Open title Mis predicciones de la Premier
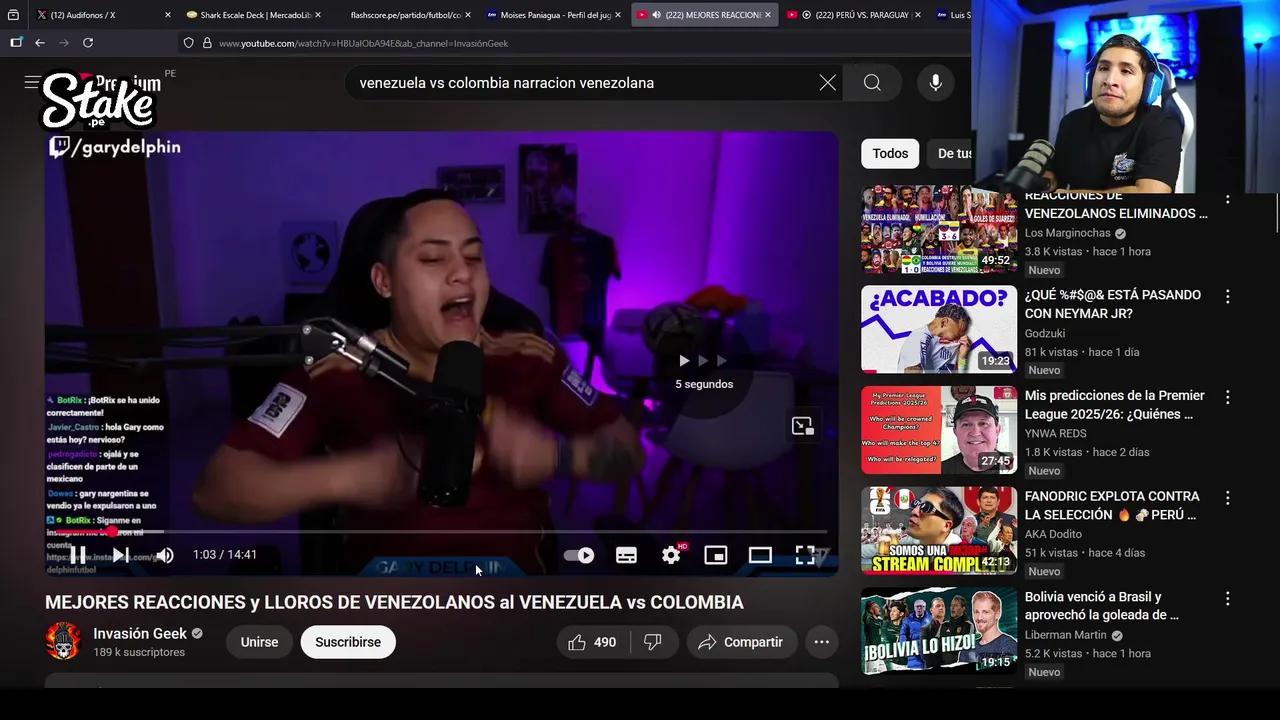1280x720 pixels. tap(1115, 405)
